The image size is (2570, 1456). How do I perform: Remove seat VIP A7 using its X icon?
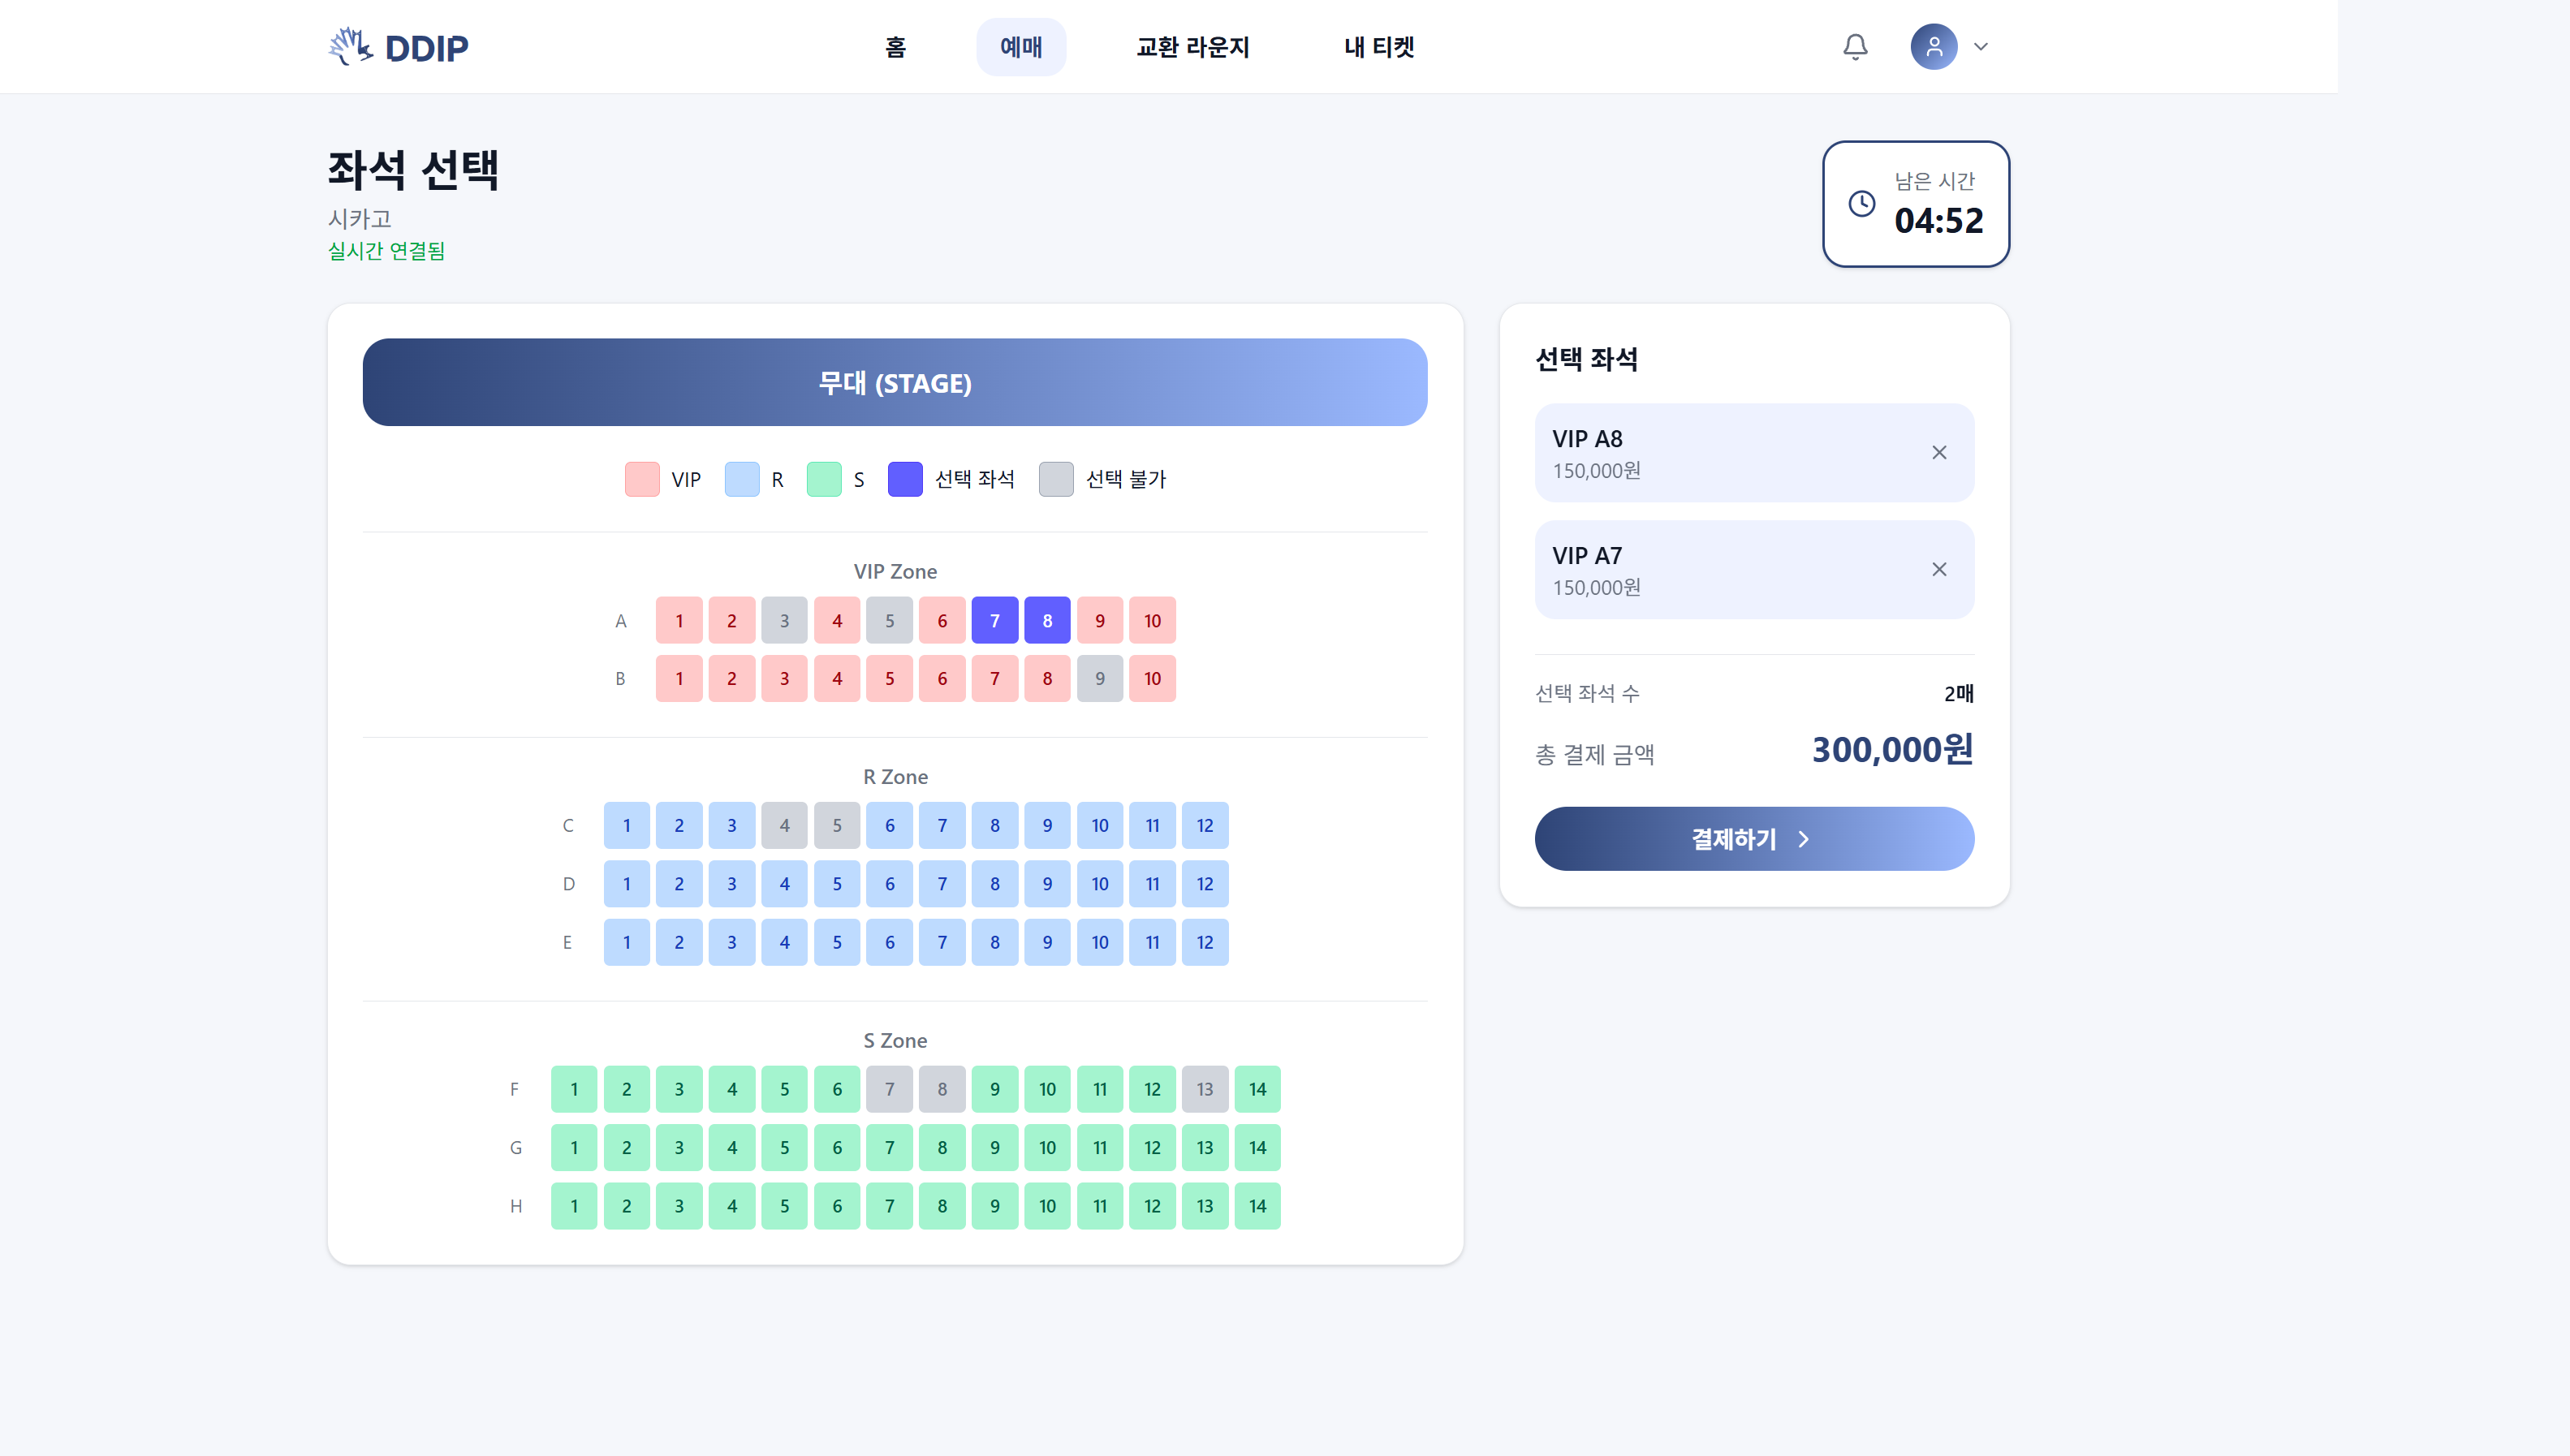tap(1939, 569)
